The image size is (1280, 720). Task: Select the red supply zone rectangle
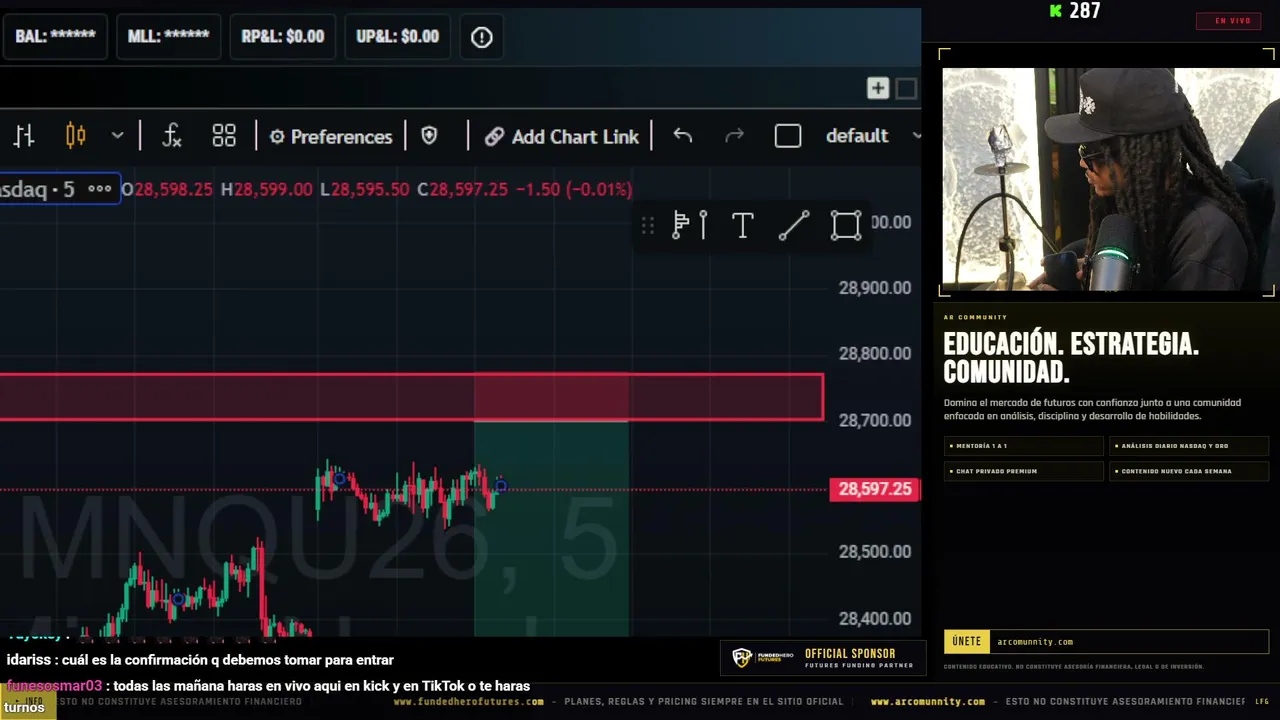412,397
